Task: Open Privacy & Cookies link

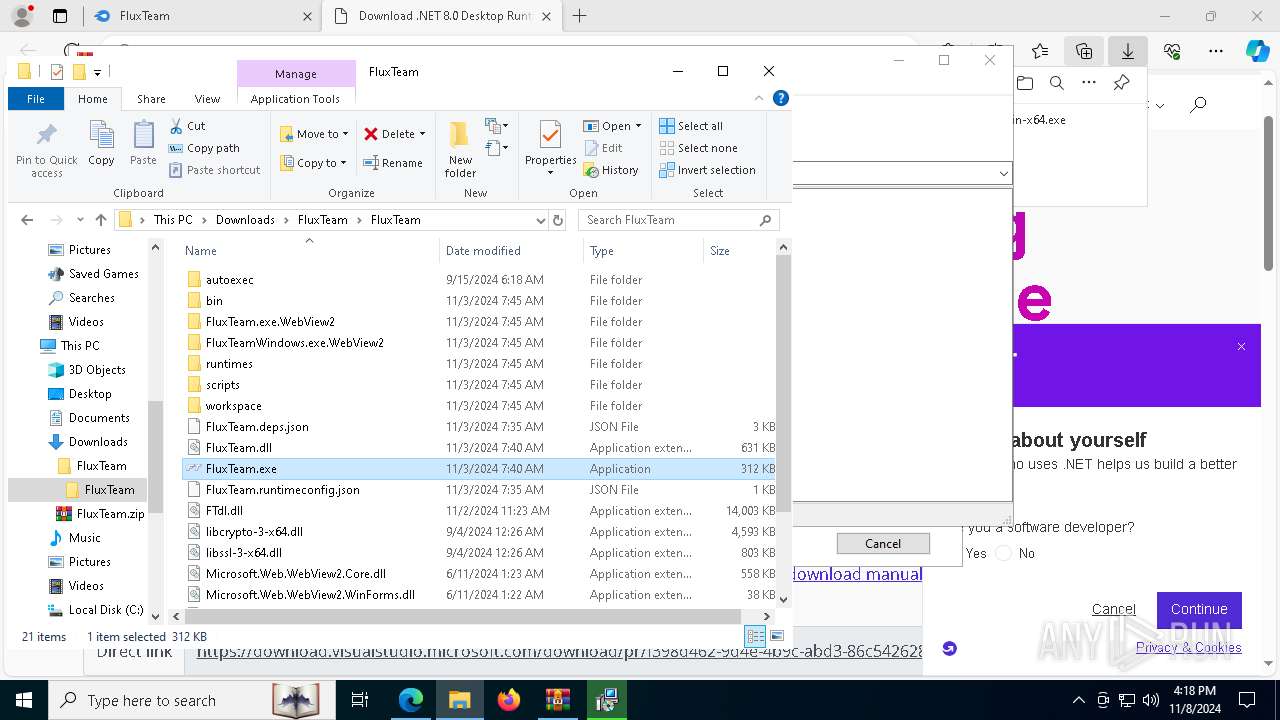Action: 1189,647
